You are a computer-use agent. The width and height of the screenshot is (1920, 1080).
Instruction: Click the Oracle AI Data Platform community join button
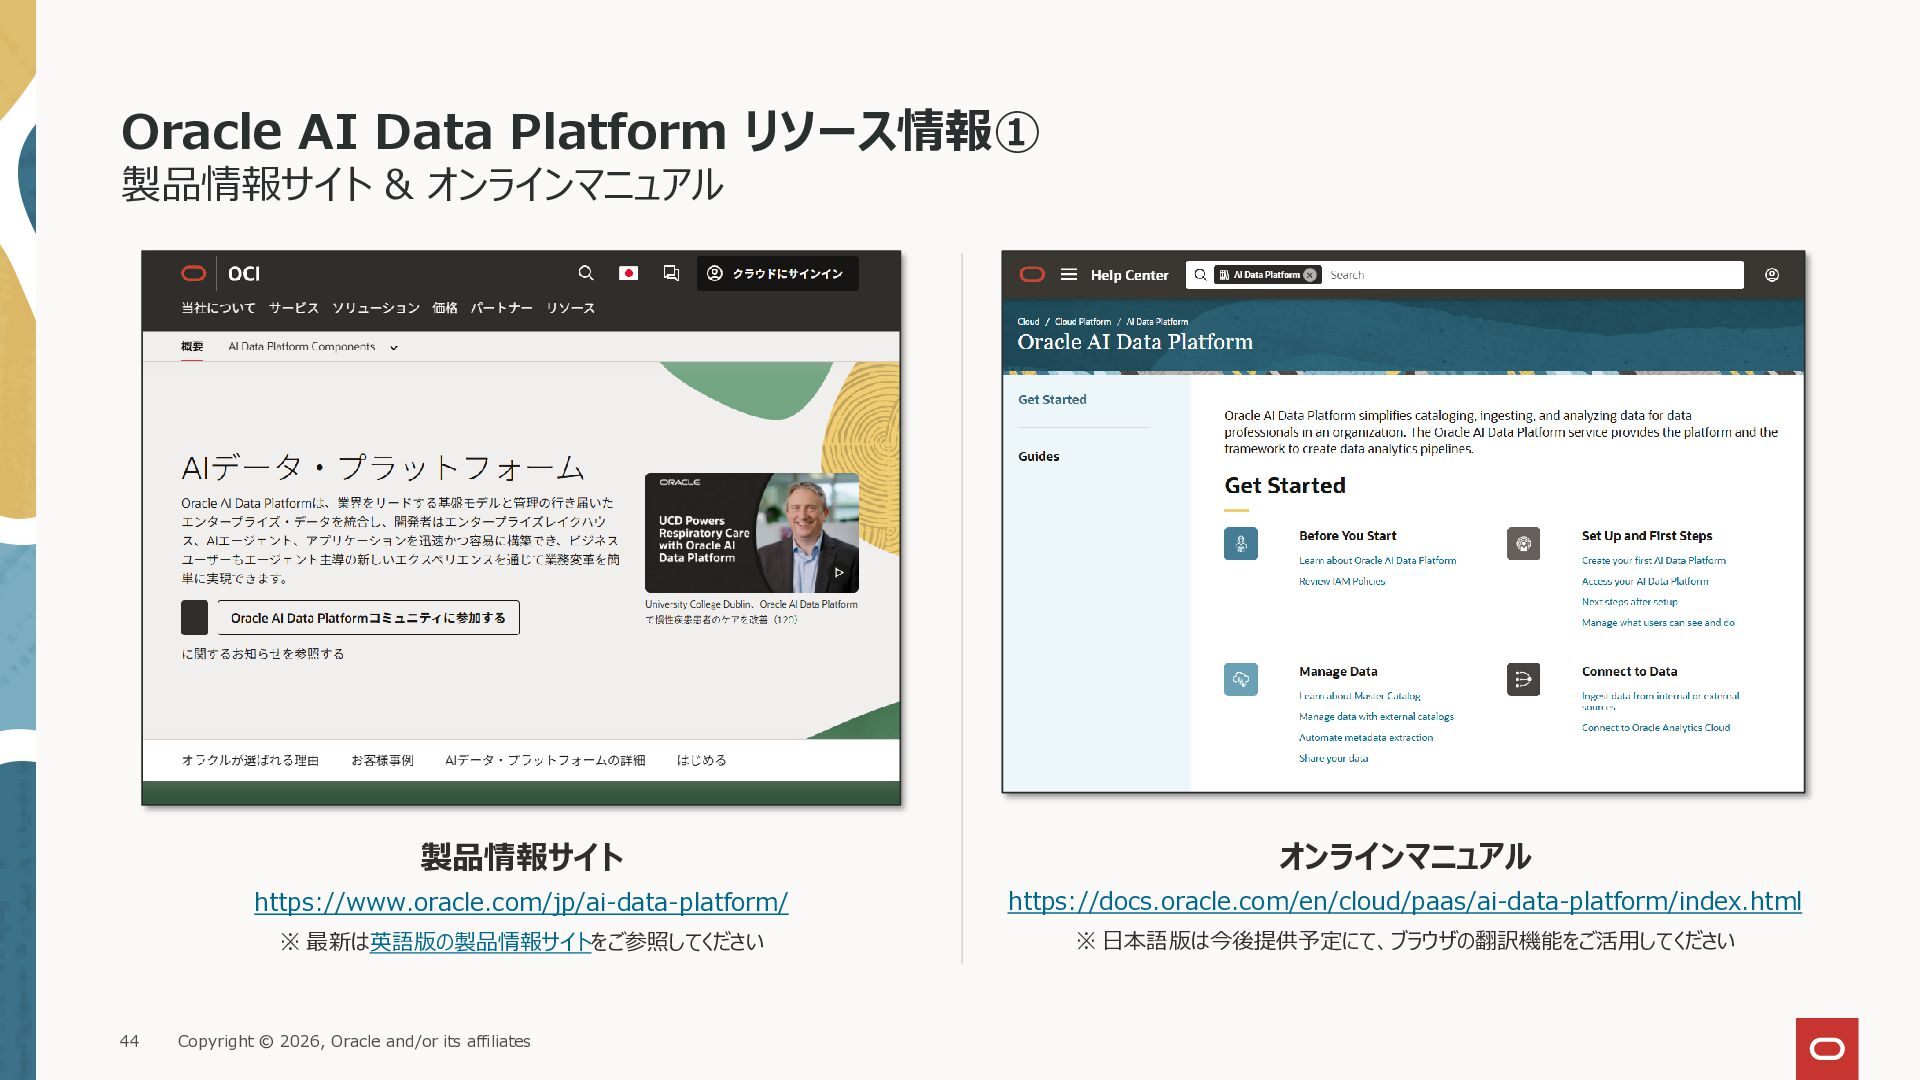pos(367,618)
